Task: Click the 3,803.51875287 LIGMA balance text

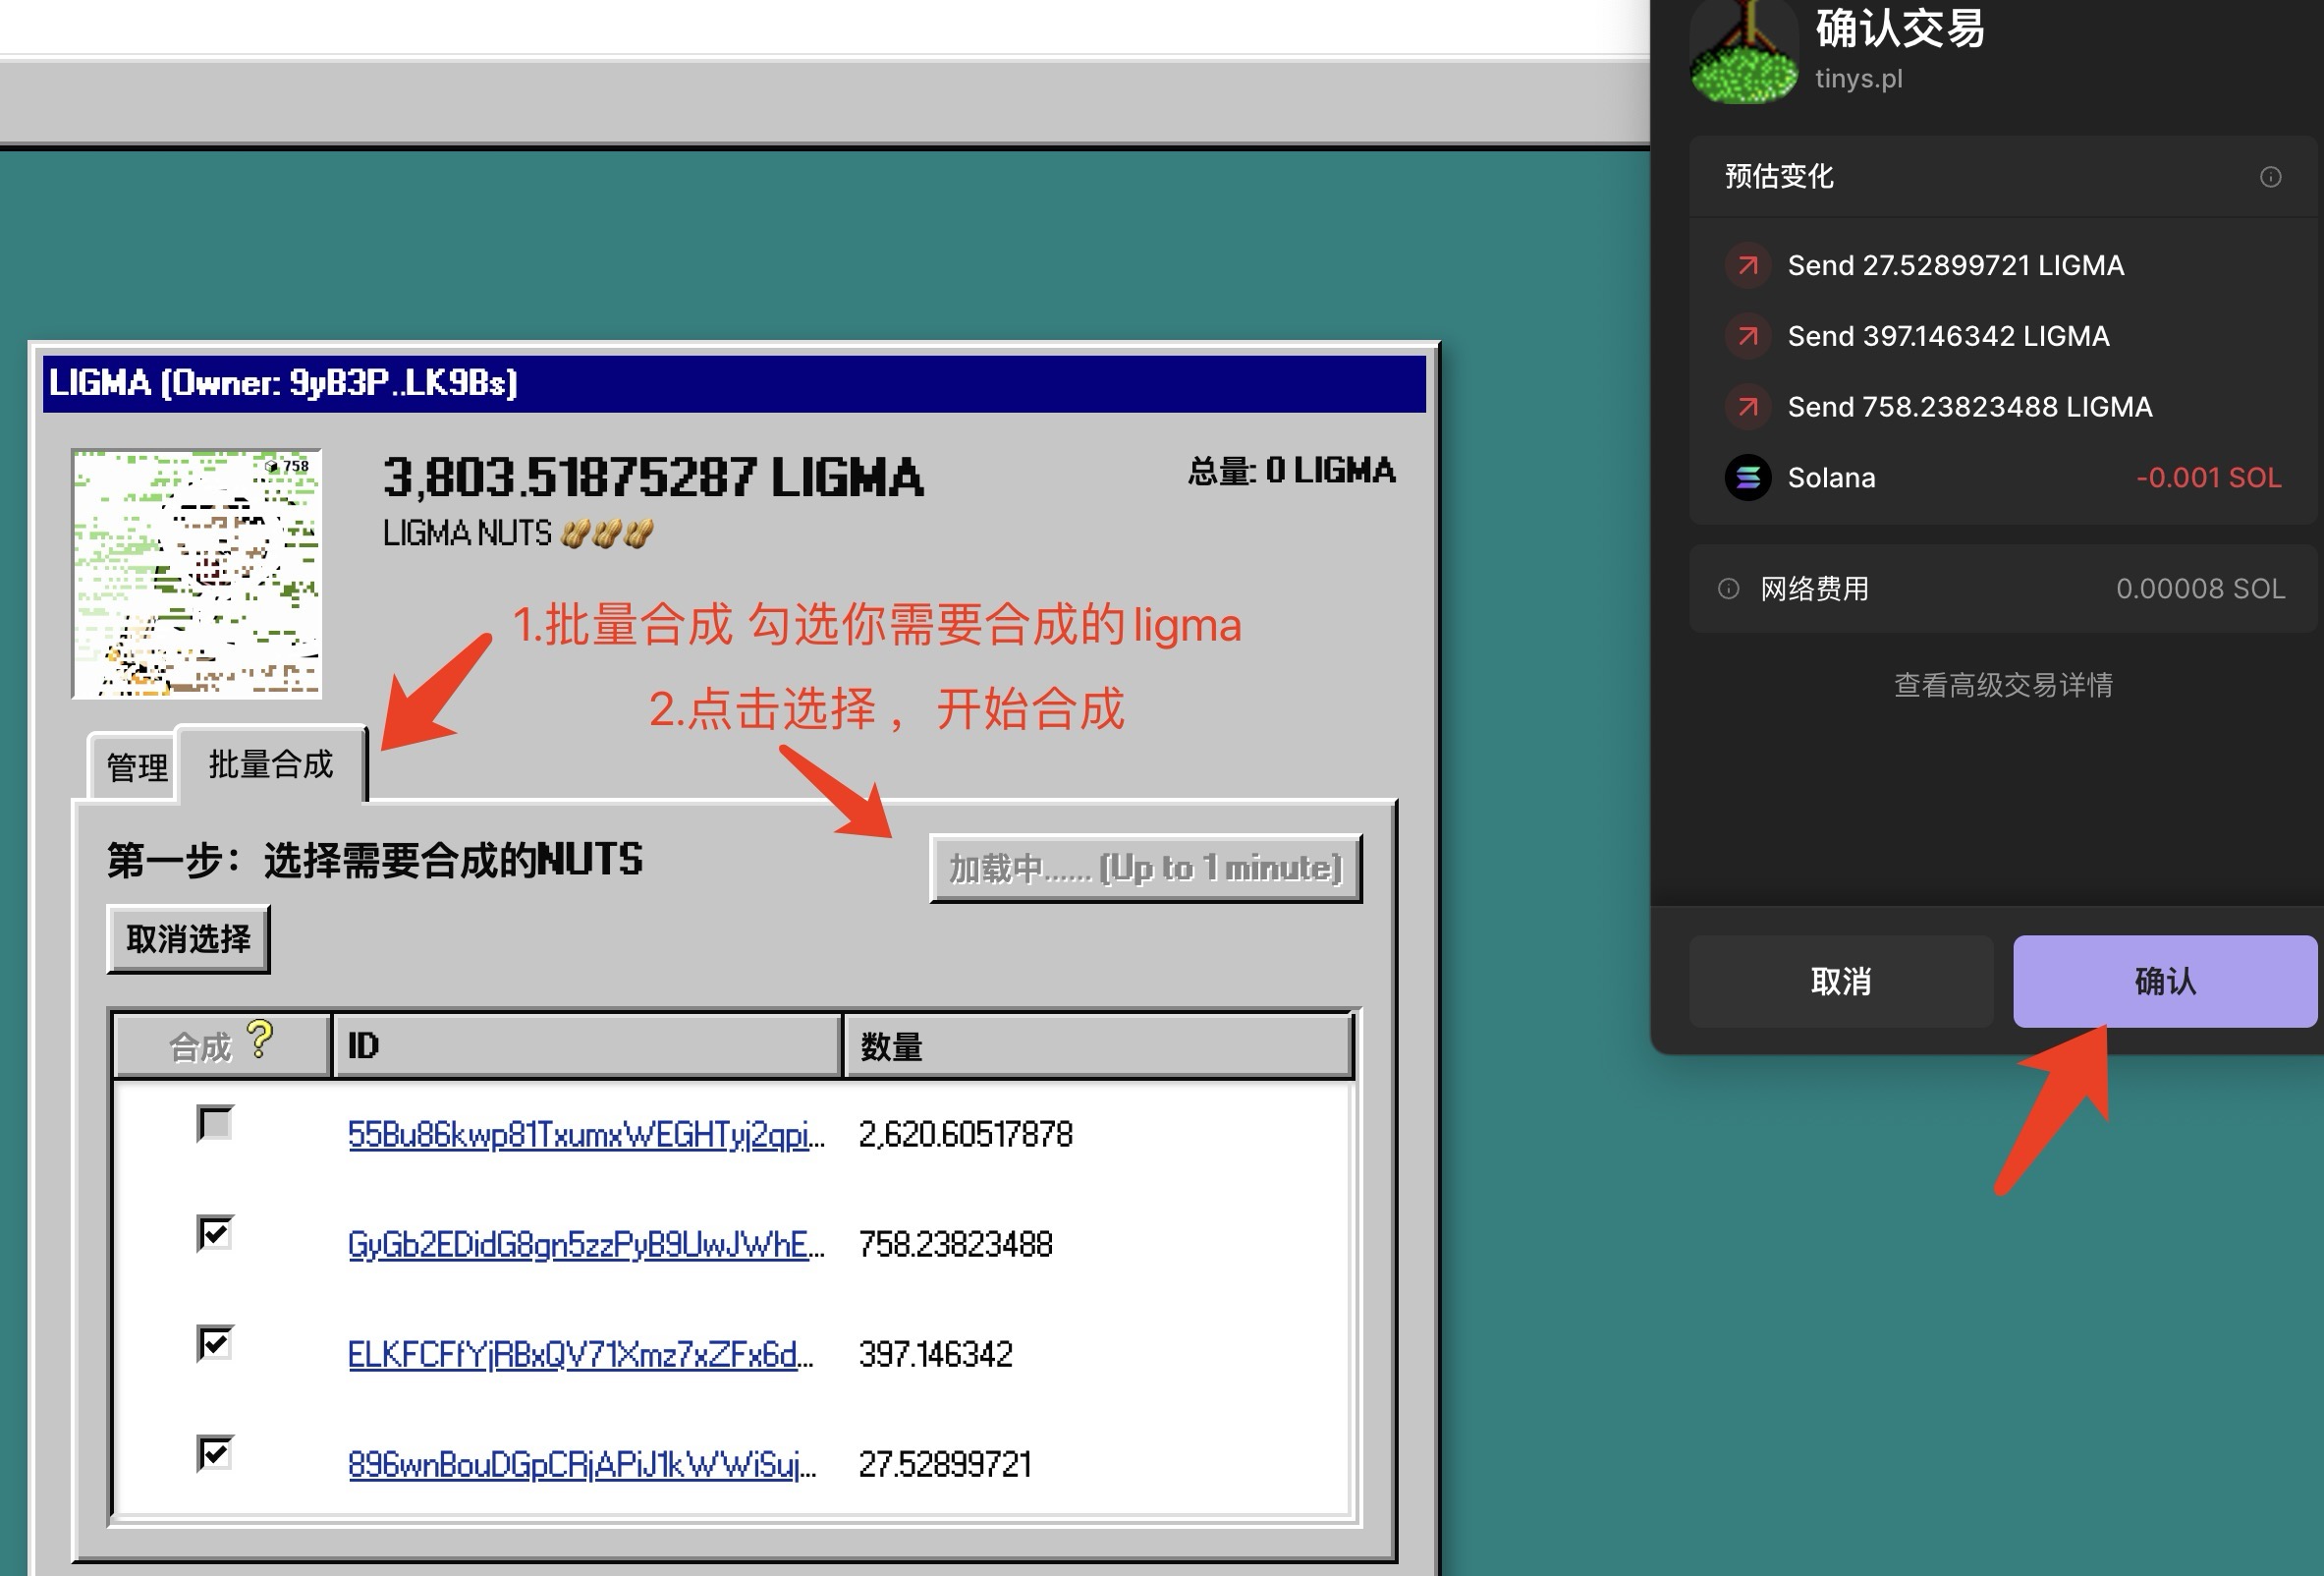Action: tap(653, 477)
